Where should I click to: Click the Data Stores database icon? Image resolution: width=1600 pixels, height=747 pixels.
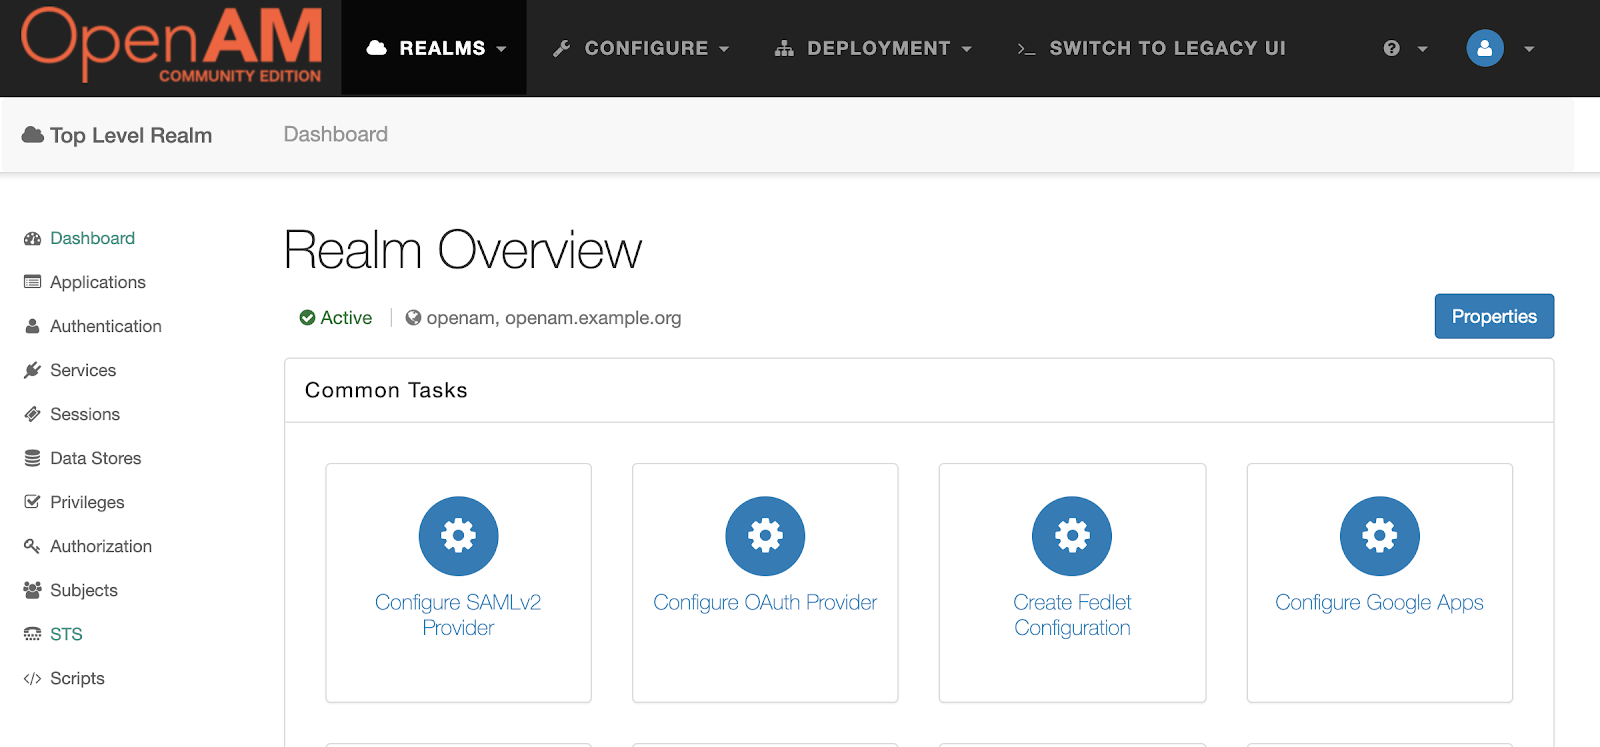tap(32, 458)
